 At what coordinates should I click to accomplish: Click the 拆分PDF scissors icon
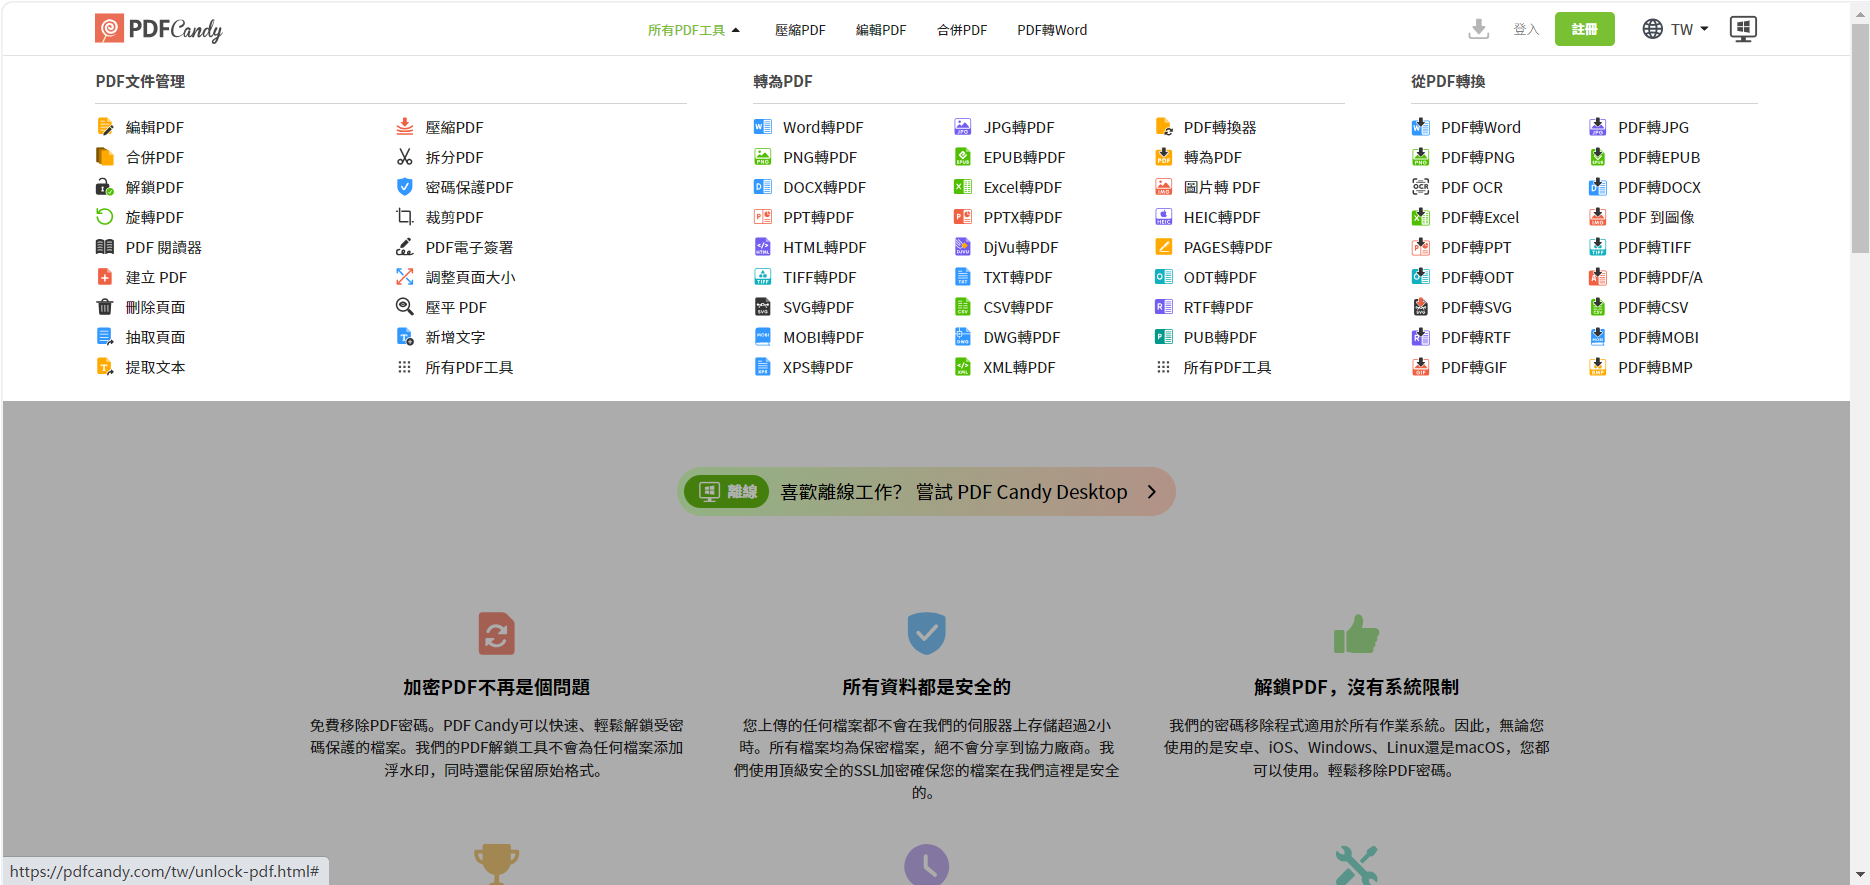pyautogui.click(x=405, y=157)
